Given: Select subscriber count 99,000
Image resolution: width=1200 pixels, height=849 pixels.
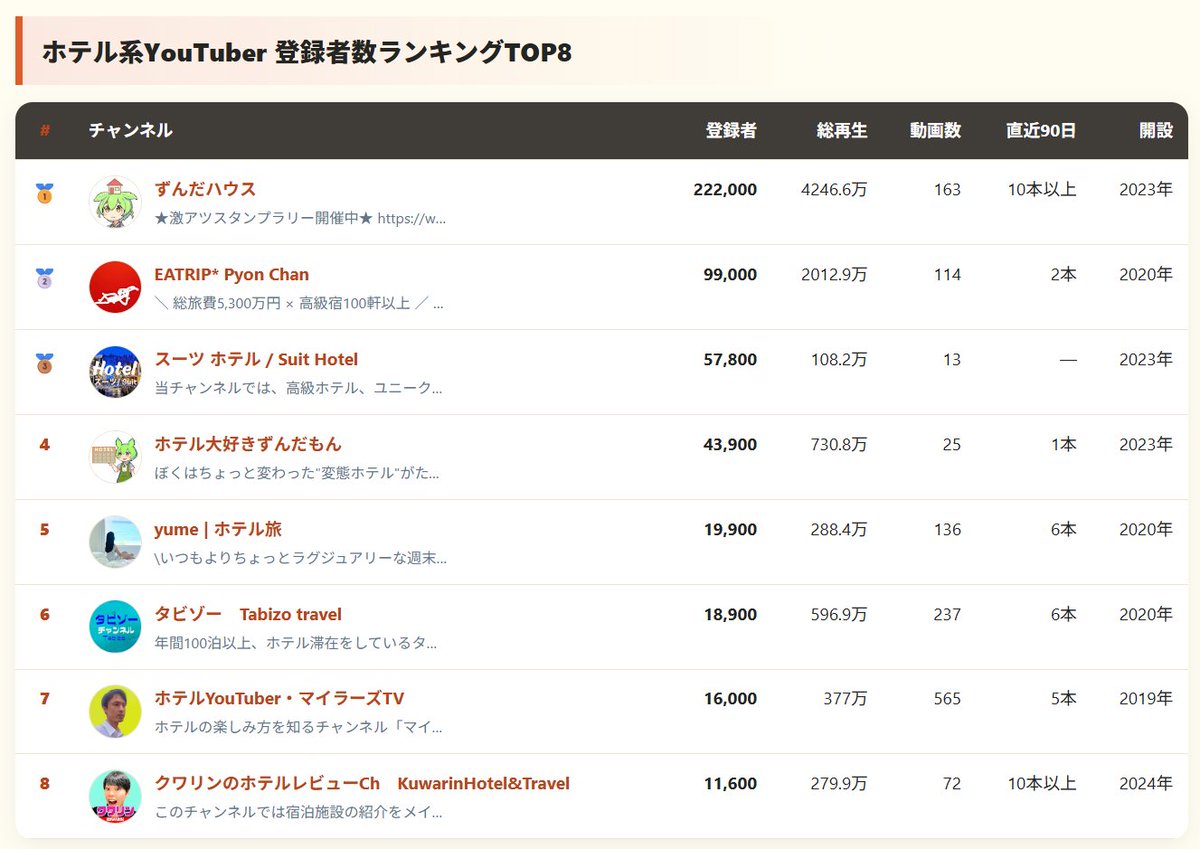Looking at the screenshot, I should pos(730,274).
